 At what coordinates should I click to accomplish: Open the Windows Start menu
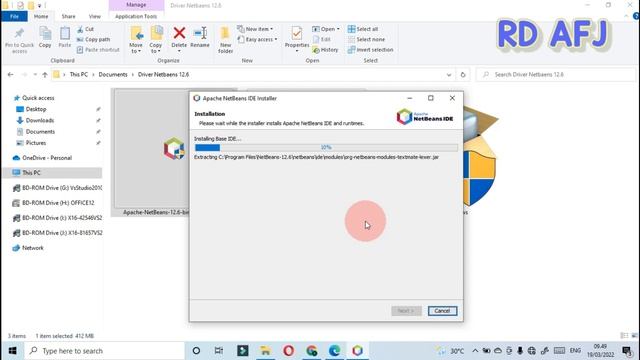pos(12,351)
